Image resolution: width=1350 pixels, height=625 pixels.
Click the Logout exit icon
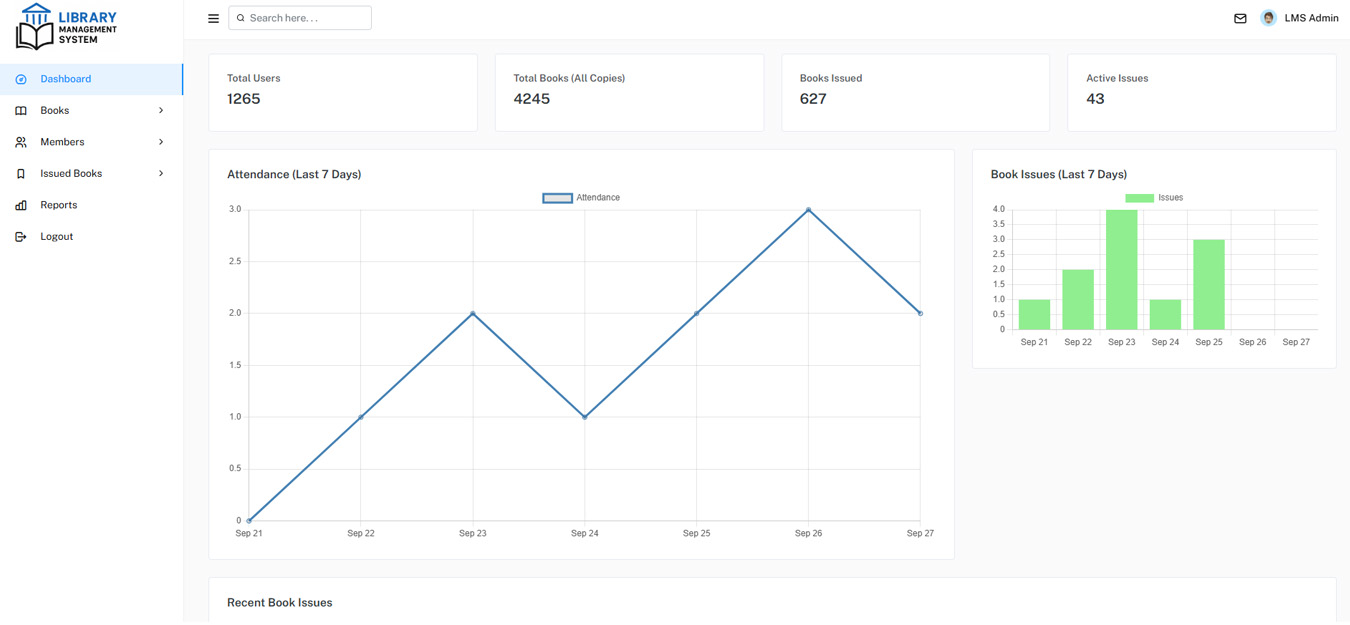(x=21, y=237)
